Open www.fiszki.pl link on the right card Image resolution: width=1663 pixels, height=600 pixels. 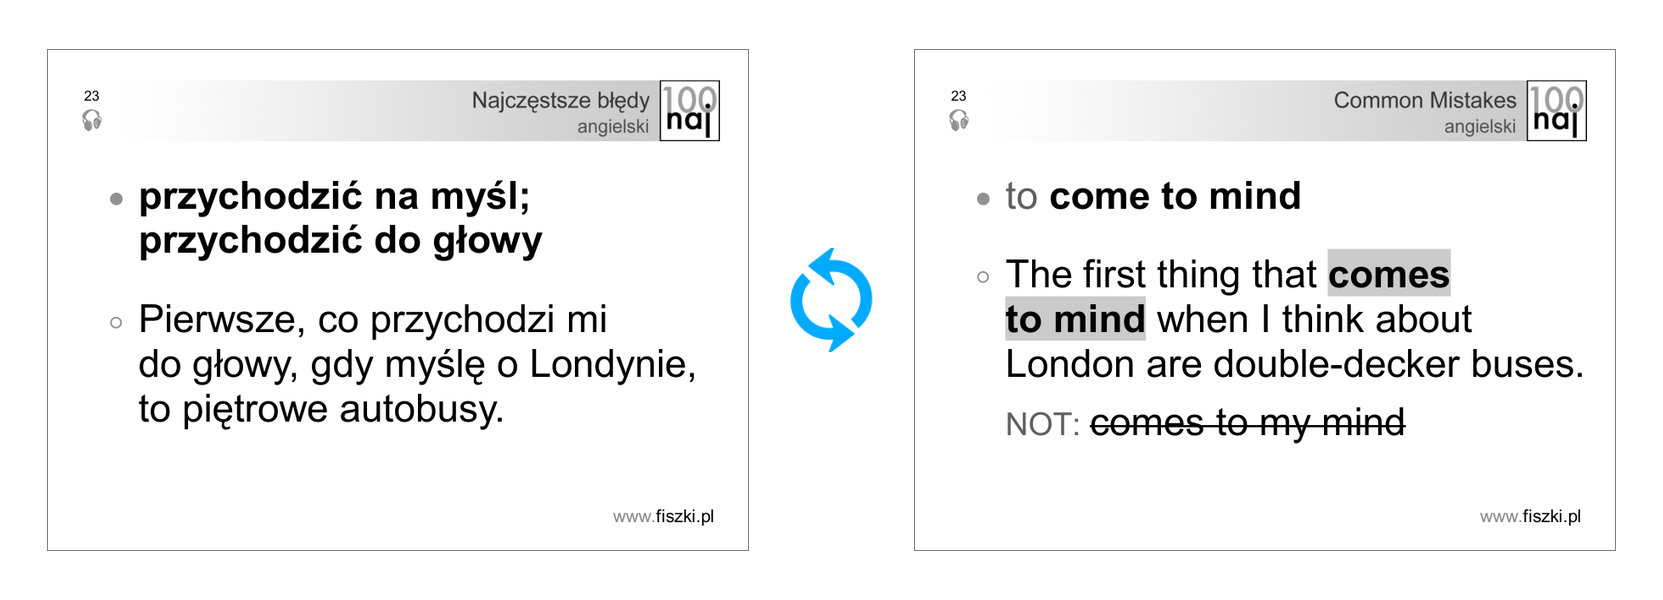point(1530,516)
